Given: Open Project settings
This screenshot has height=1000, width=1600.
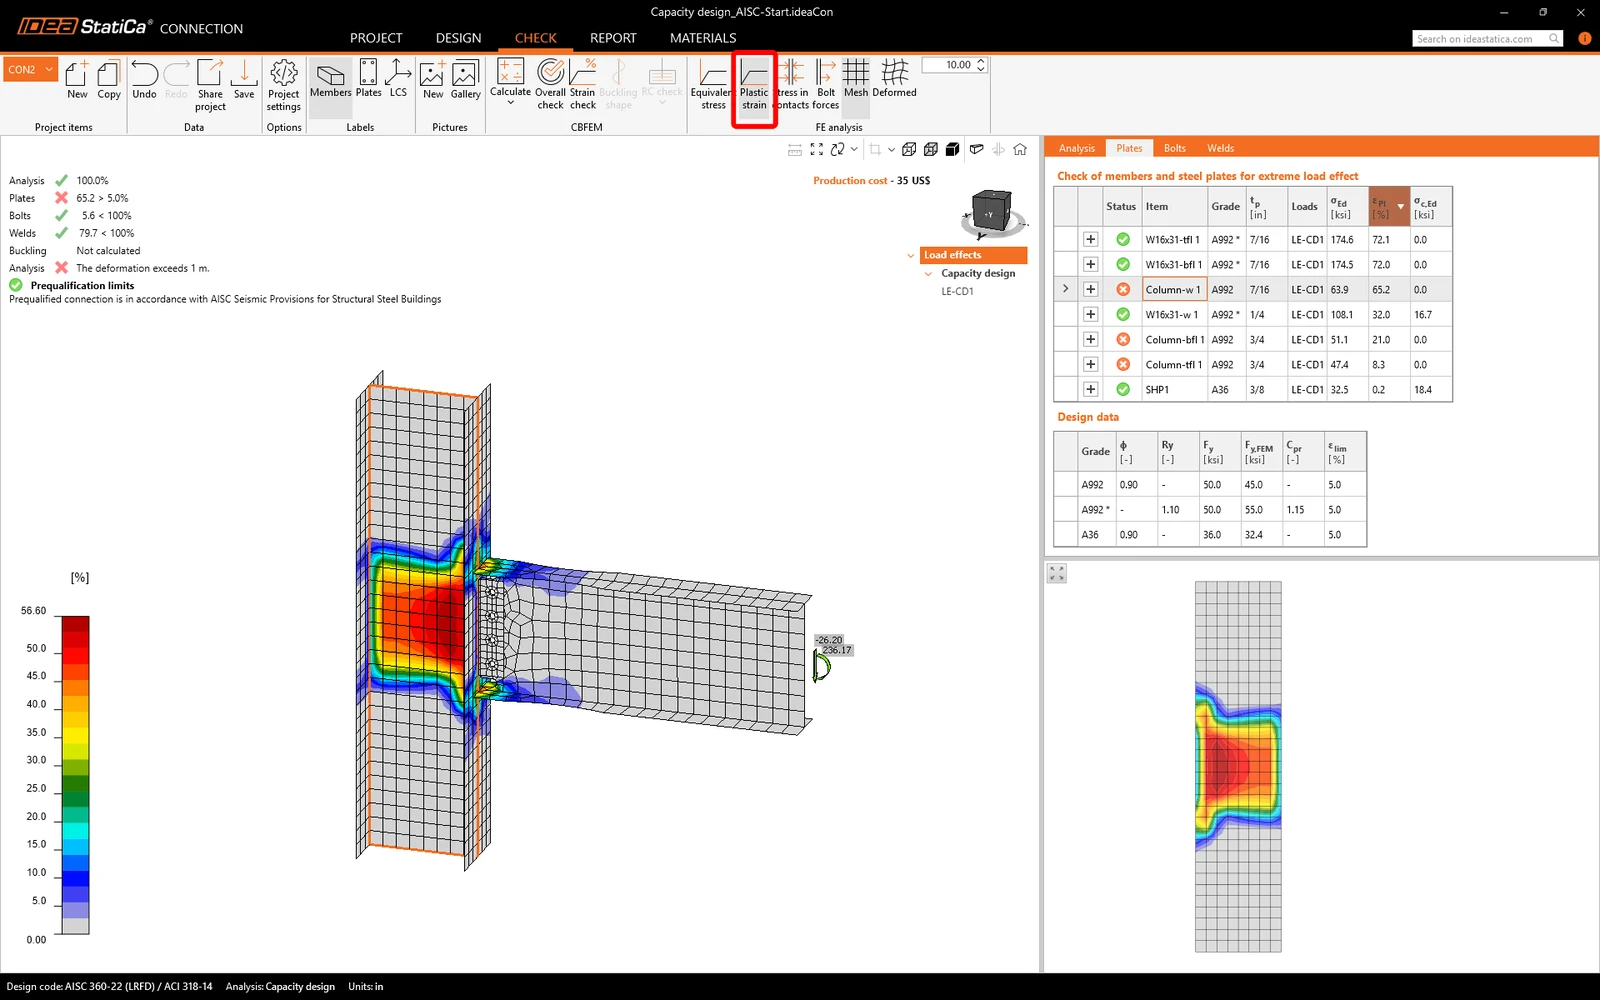Looking at the screenshot, I should coord(284,85).
